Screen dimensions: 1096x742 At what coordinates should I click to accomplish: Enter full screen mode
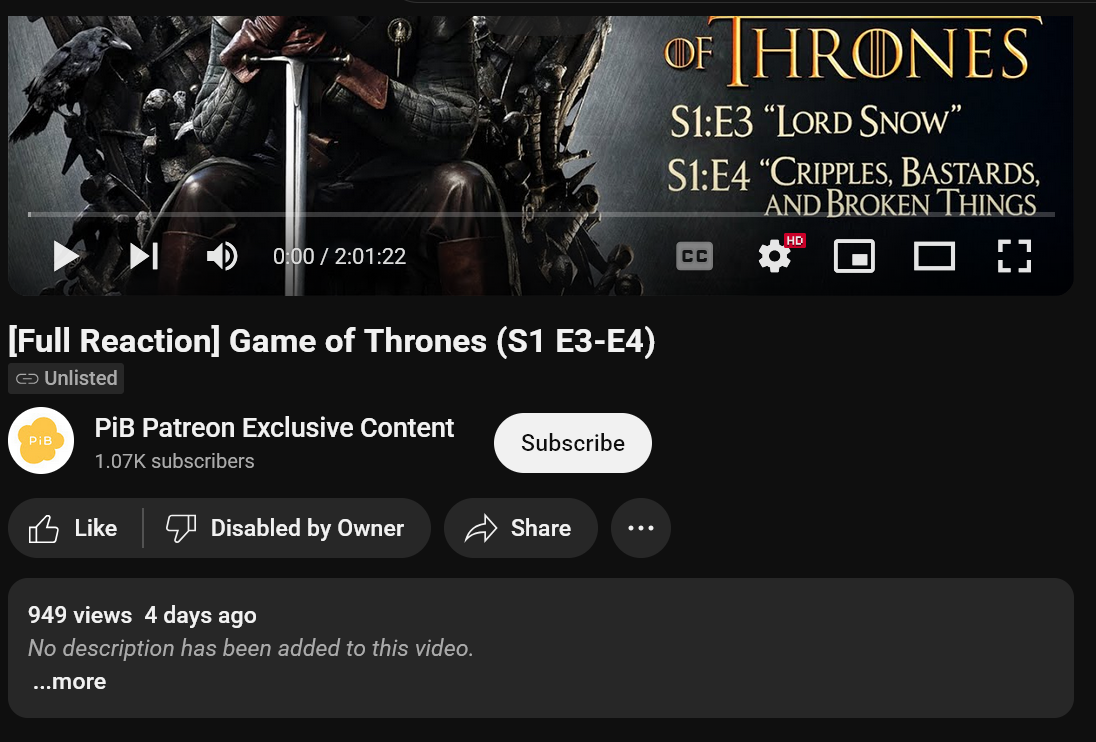tap(1014, 256)
